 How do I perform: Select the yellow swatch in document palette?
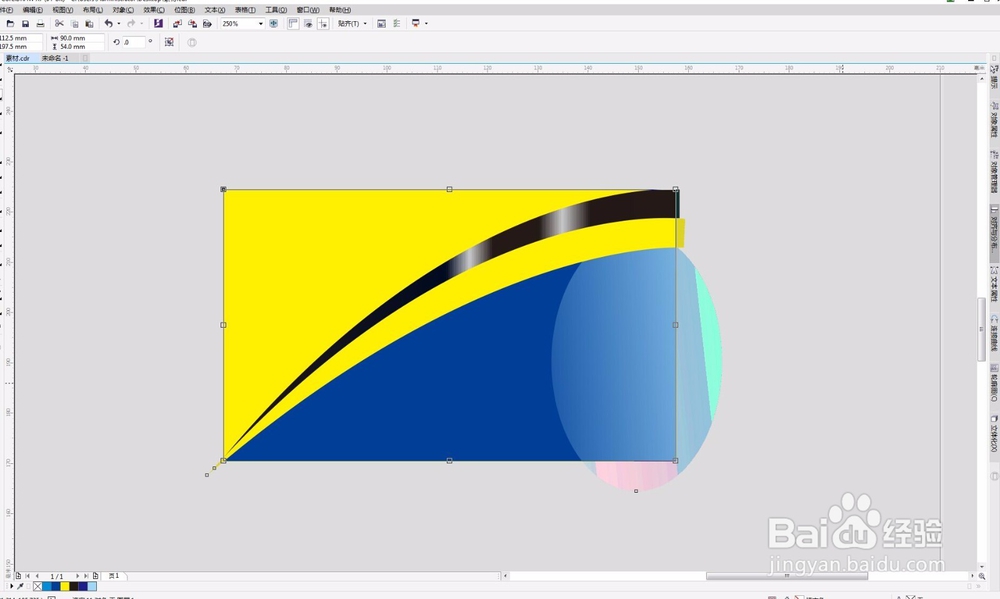pyautogui.click(x=64, y=586)
